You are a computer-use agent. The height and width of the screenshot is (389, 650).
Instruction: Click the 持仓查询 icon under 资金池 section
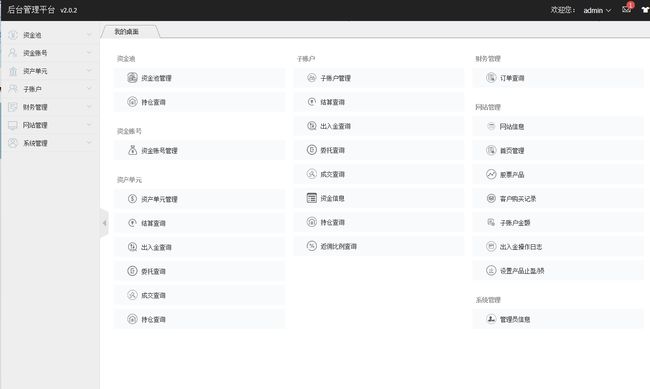pyautogui.click(x=132, y=102)
